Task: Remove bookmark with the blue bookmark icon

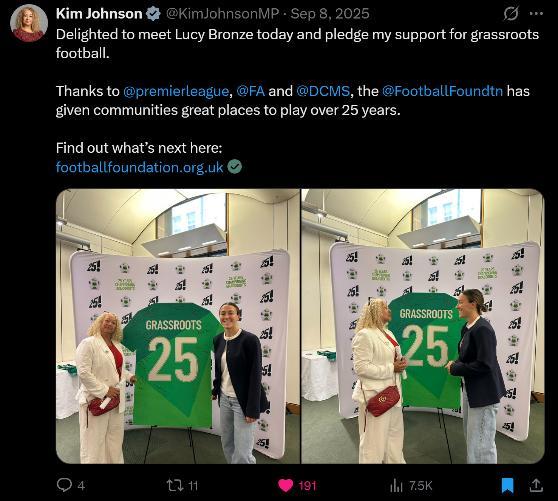Action: pos(507,486)
